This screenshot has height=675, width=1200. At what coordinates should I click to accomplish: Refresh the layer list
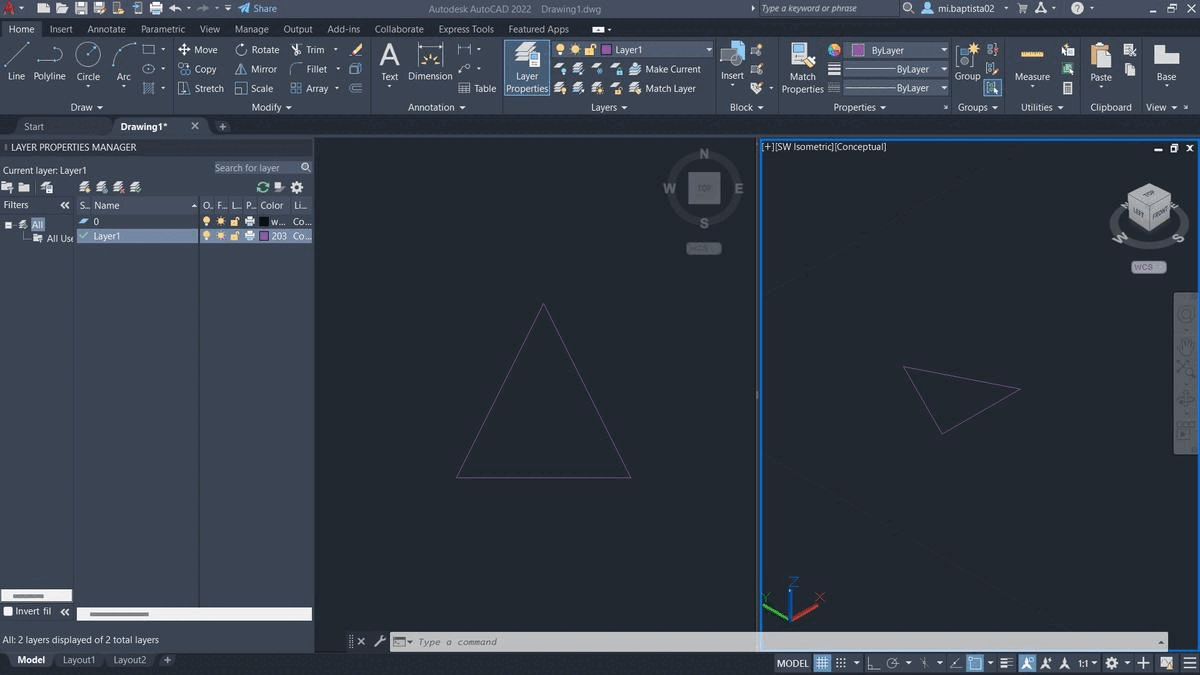262,187
